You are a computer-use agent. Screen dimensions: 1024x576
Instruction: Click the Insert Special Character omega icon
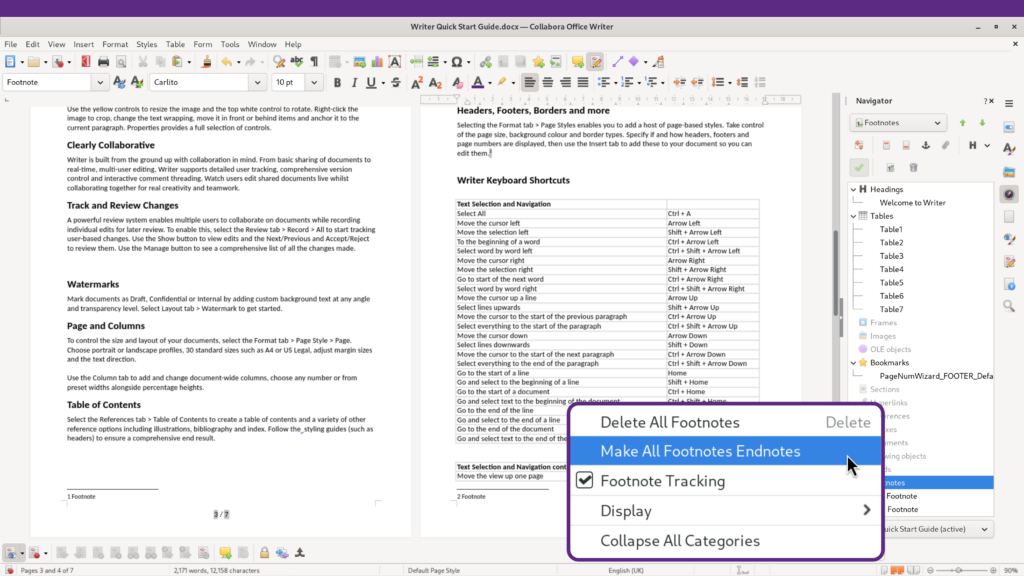pos(456,62)
